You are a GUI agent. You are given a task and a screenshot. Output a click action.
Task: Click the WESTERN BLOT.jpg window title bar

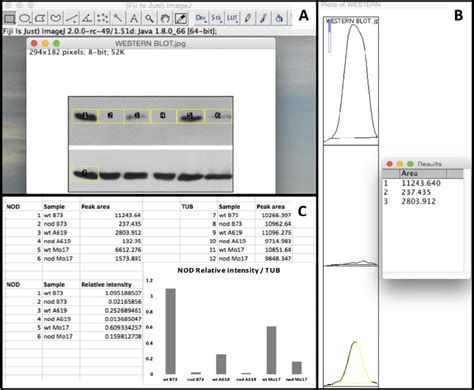151,43
